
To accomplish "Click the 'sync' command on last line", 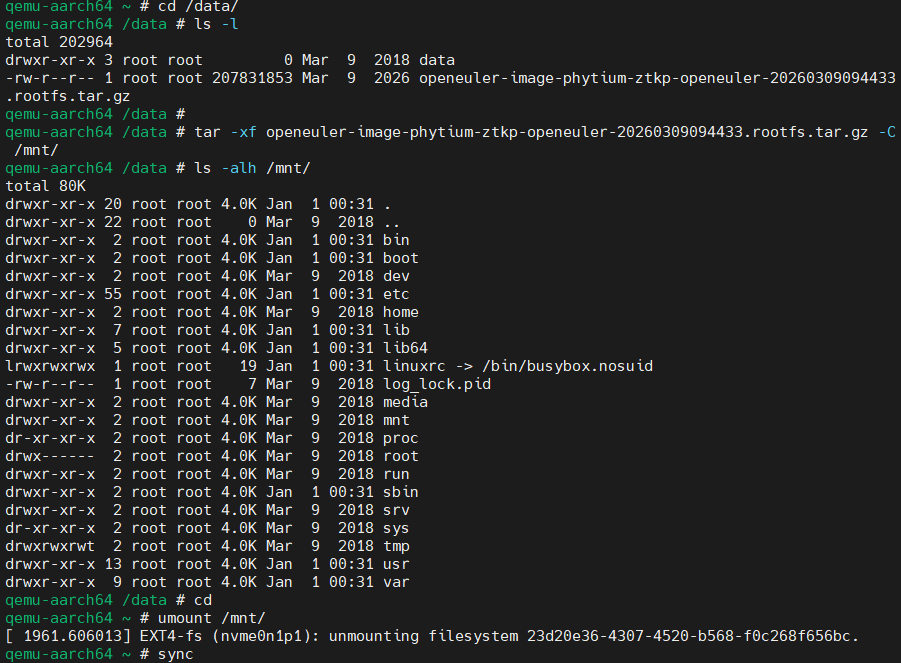I will pos(175,654).
